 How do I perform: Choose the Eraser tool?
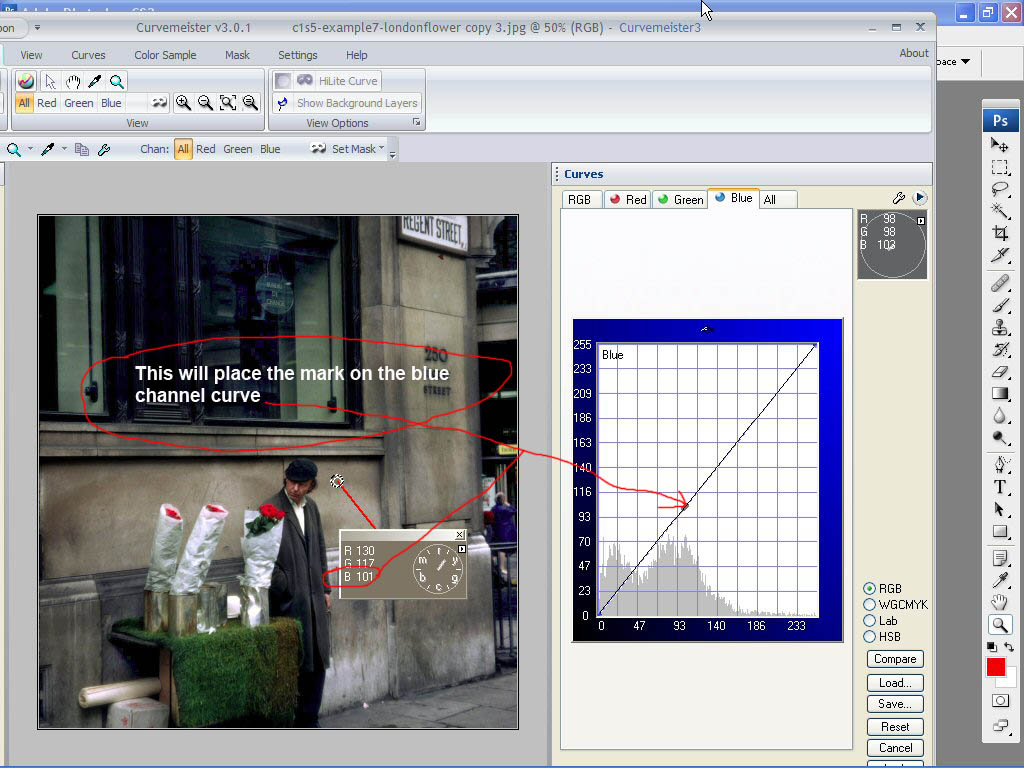[x=1000, y=371]
